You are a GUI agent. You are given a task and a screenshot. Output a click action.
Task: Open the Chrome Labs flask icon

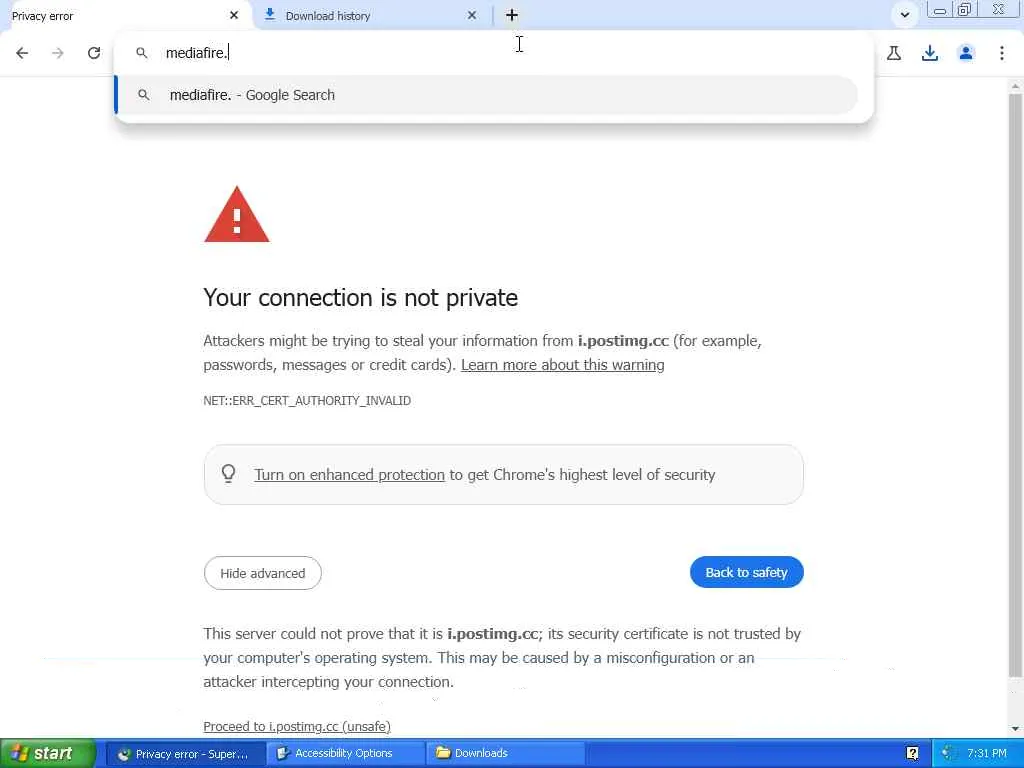894,53
